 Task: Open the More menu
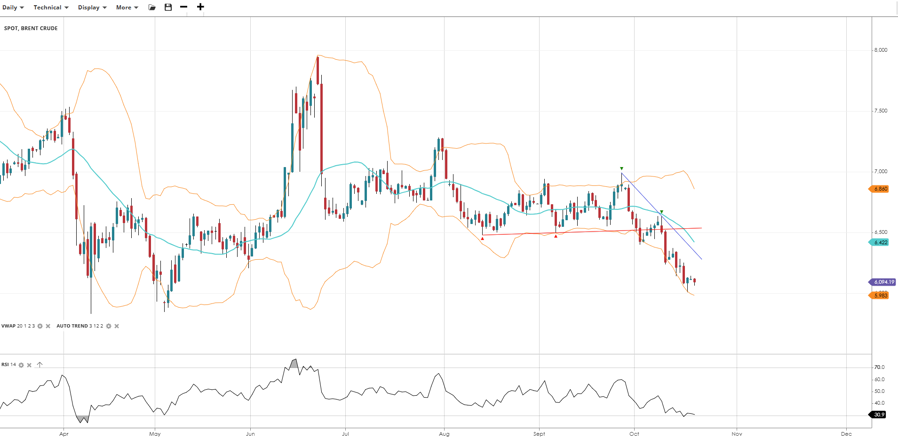pos(127,7)
